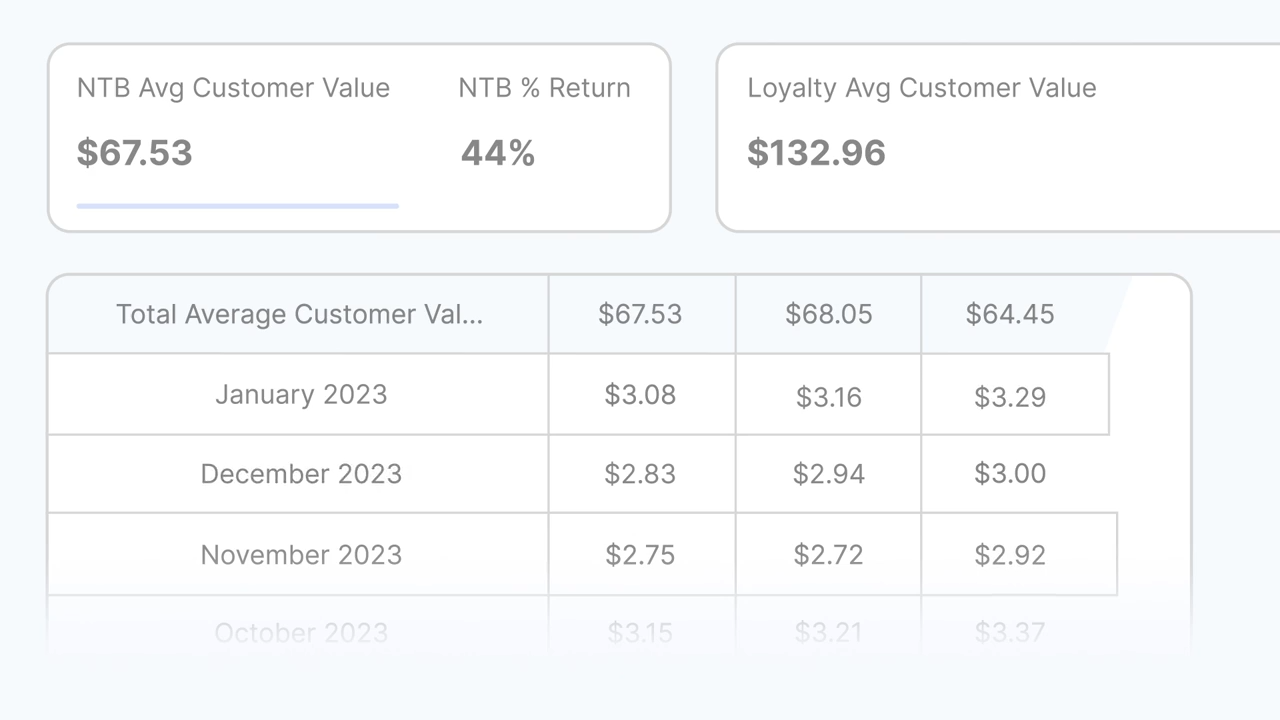This screenshot has width=1280, height=720.
Task: Click the $2.75 cell for November 2023
Action: coord(640,555)
